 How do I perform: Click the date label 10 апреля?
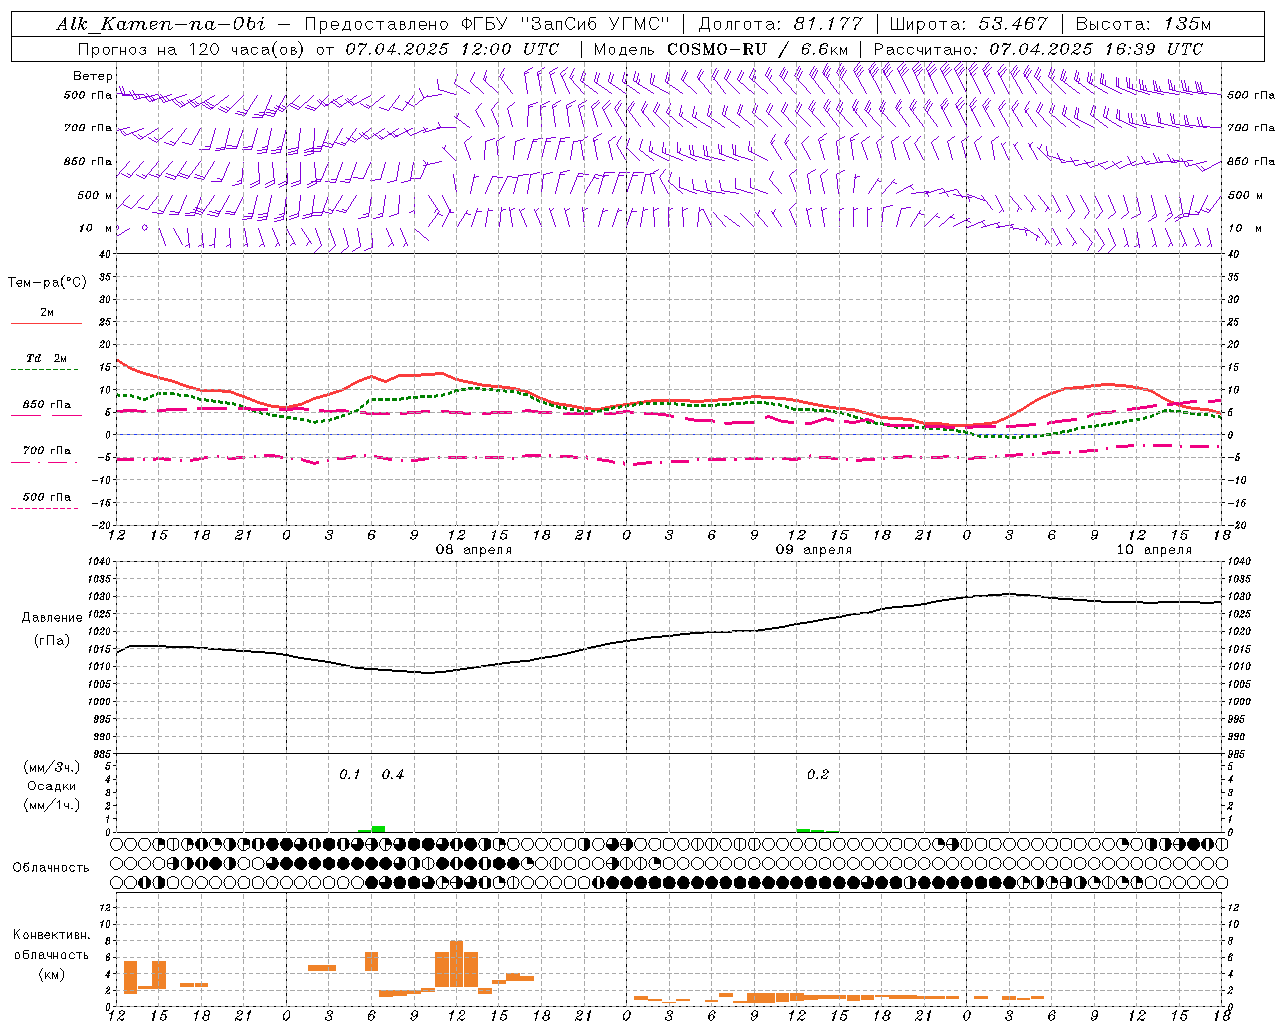coord(1154,550)
